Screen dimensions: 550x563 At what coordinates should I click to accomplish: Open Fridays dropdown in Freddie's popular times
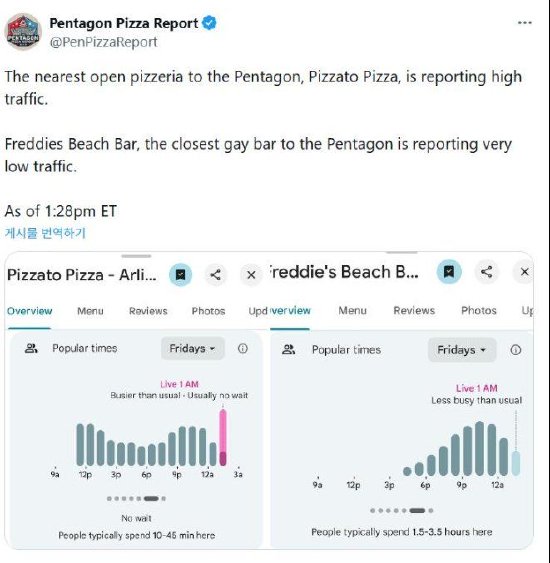[462, 350]
